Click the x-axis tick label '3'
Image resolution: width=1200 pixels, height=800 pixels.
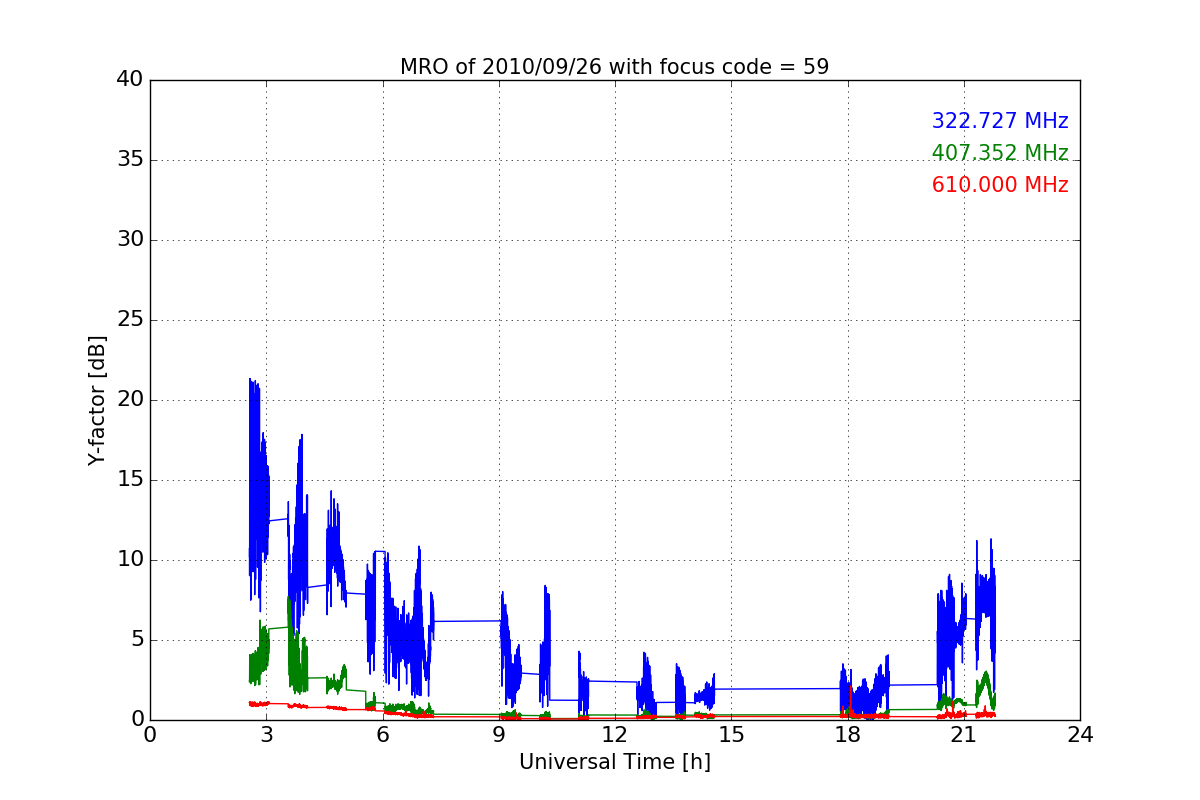[266, 735]
